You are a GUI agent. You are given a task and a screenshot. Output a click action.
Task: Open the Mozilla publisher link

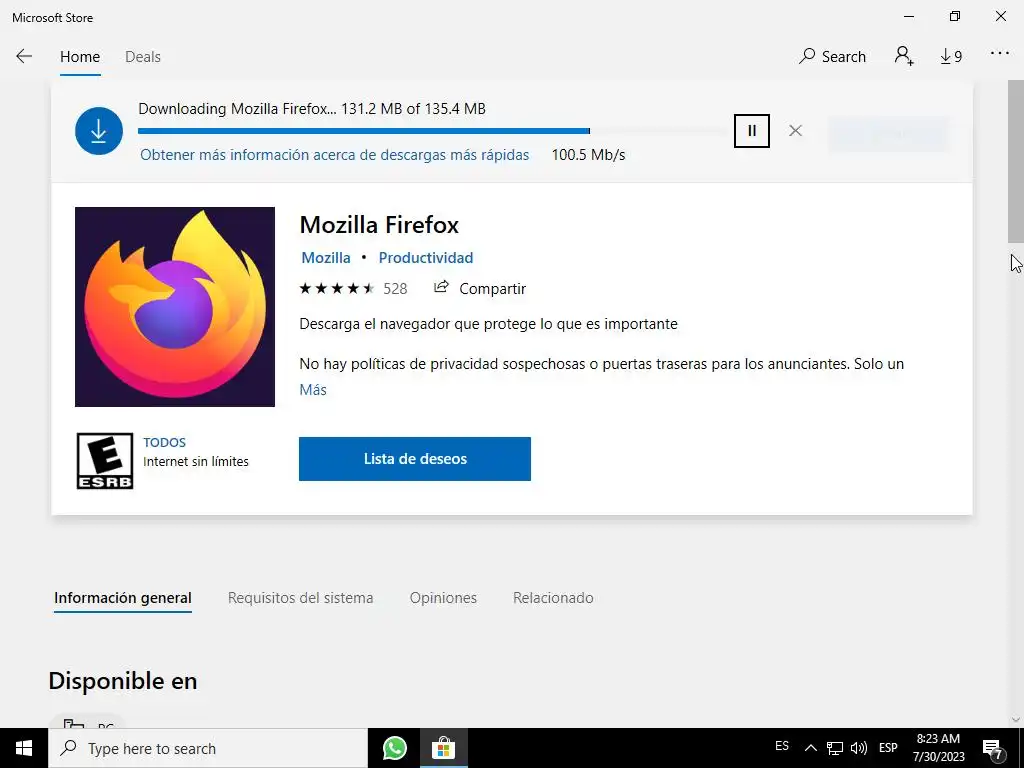click(326, 257)
